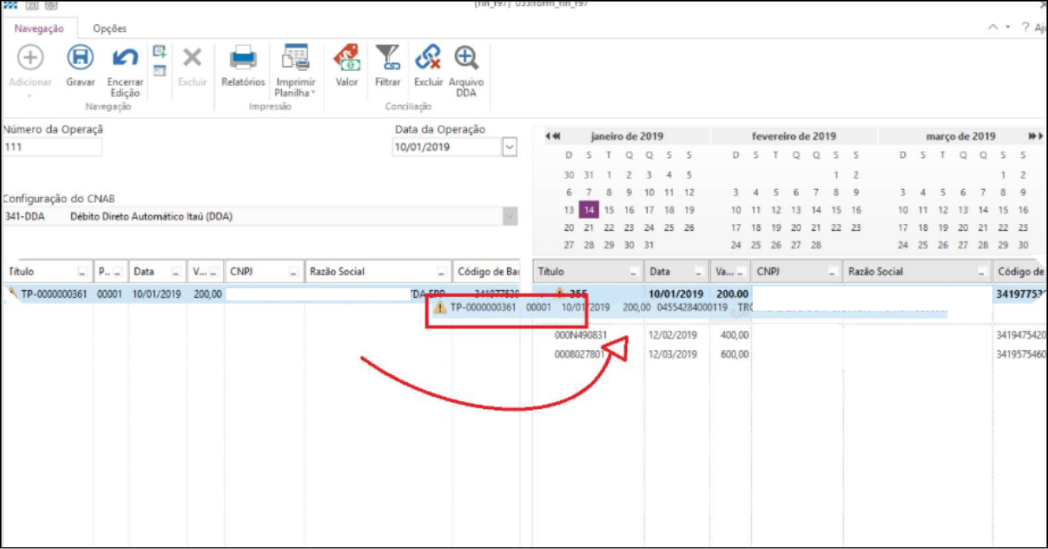Click the Filtrar funnel icon
Screen dimensions: 1048x549
tap(388, 58)
